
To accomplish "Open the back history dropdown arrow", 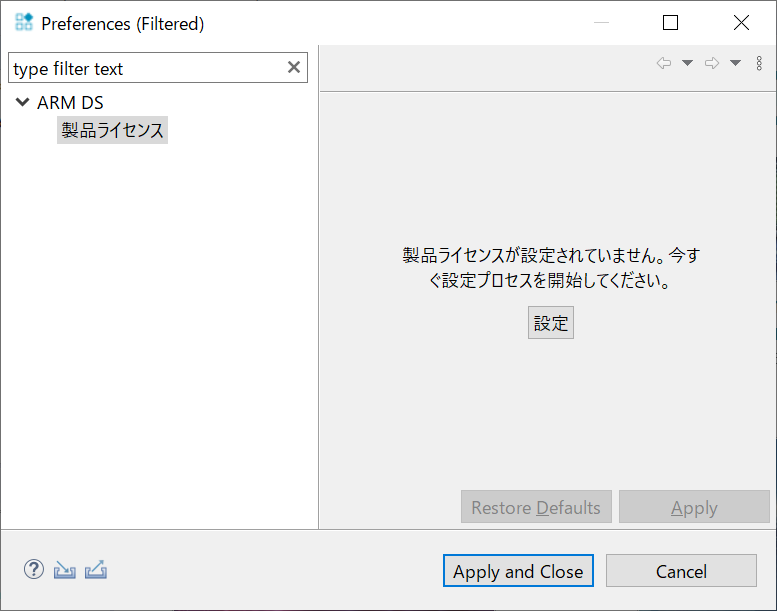I will [687, 63].
